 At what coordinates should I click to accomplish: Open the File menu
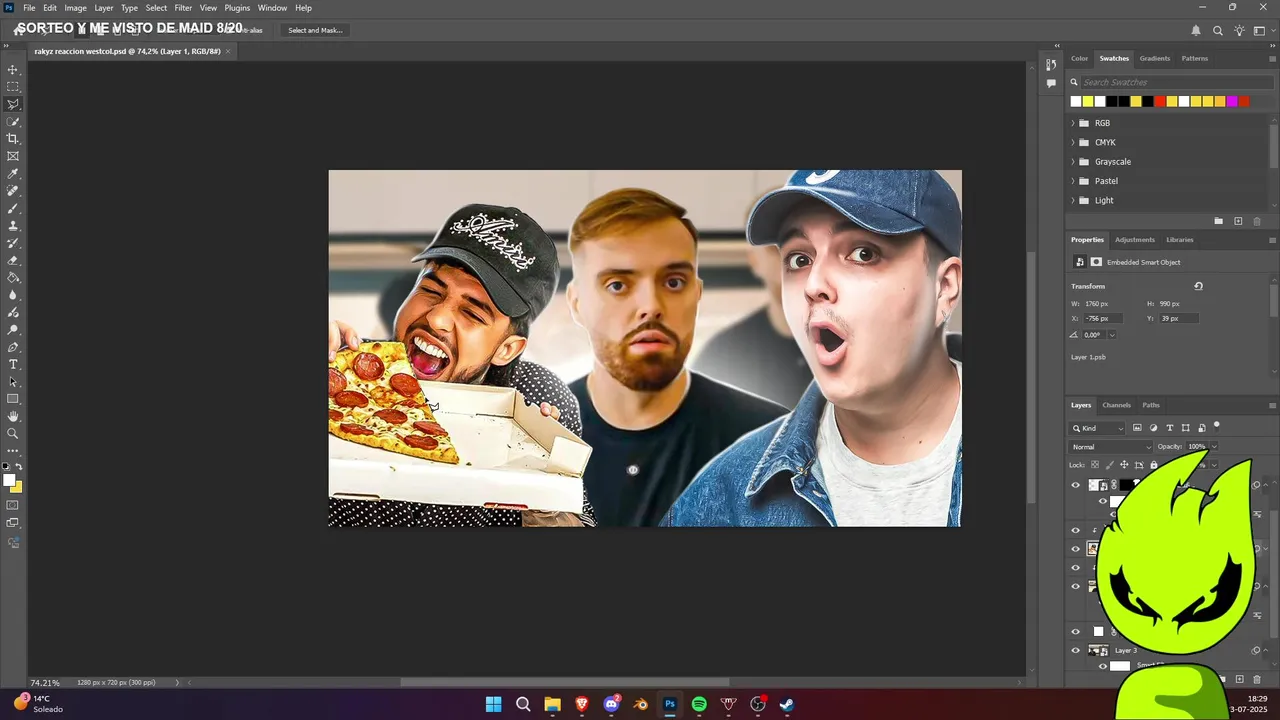tap(29, 8)
